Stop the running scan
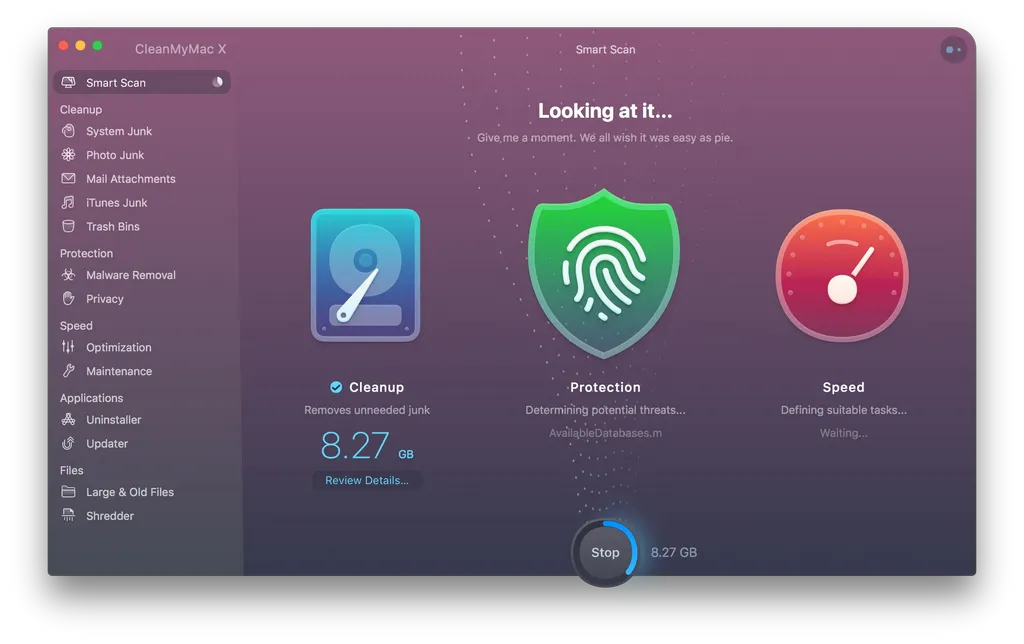Viewport: 1024px width, 644px height. coord(605,553)
